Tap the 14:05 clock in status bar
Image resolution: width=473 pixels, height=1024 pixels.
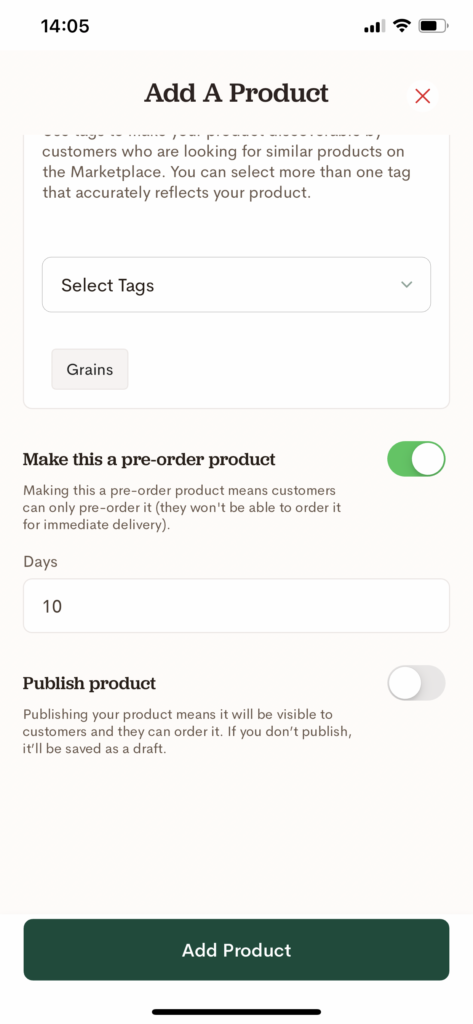click(x=65, y=26)
